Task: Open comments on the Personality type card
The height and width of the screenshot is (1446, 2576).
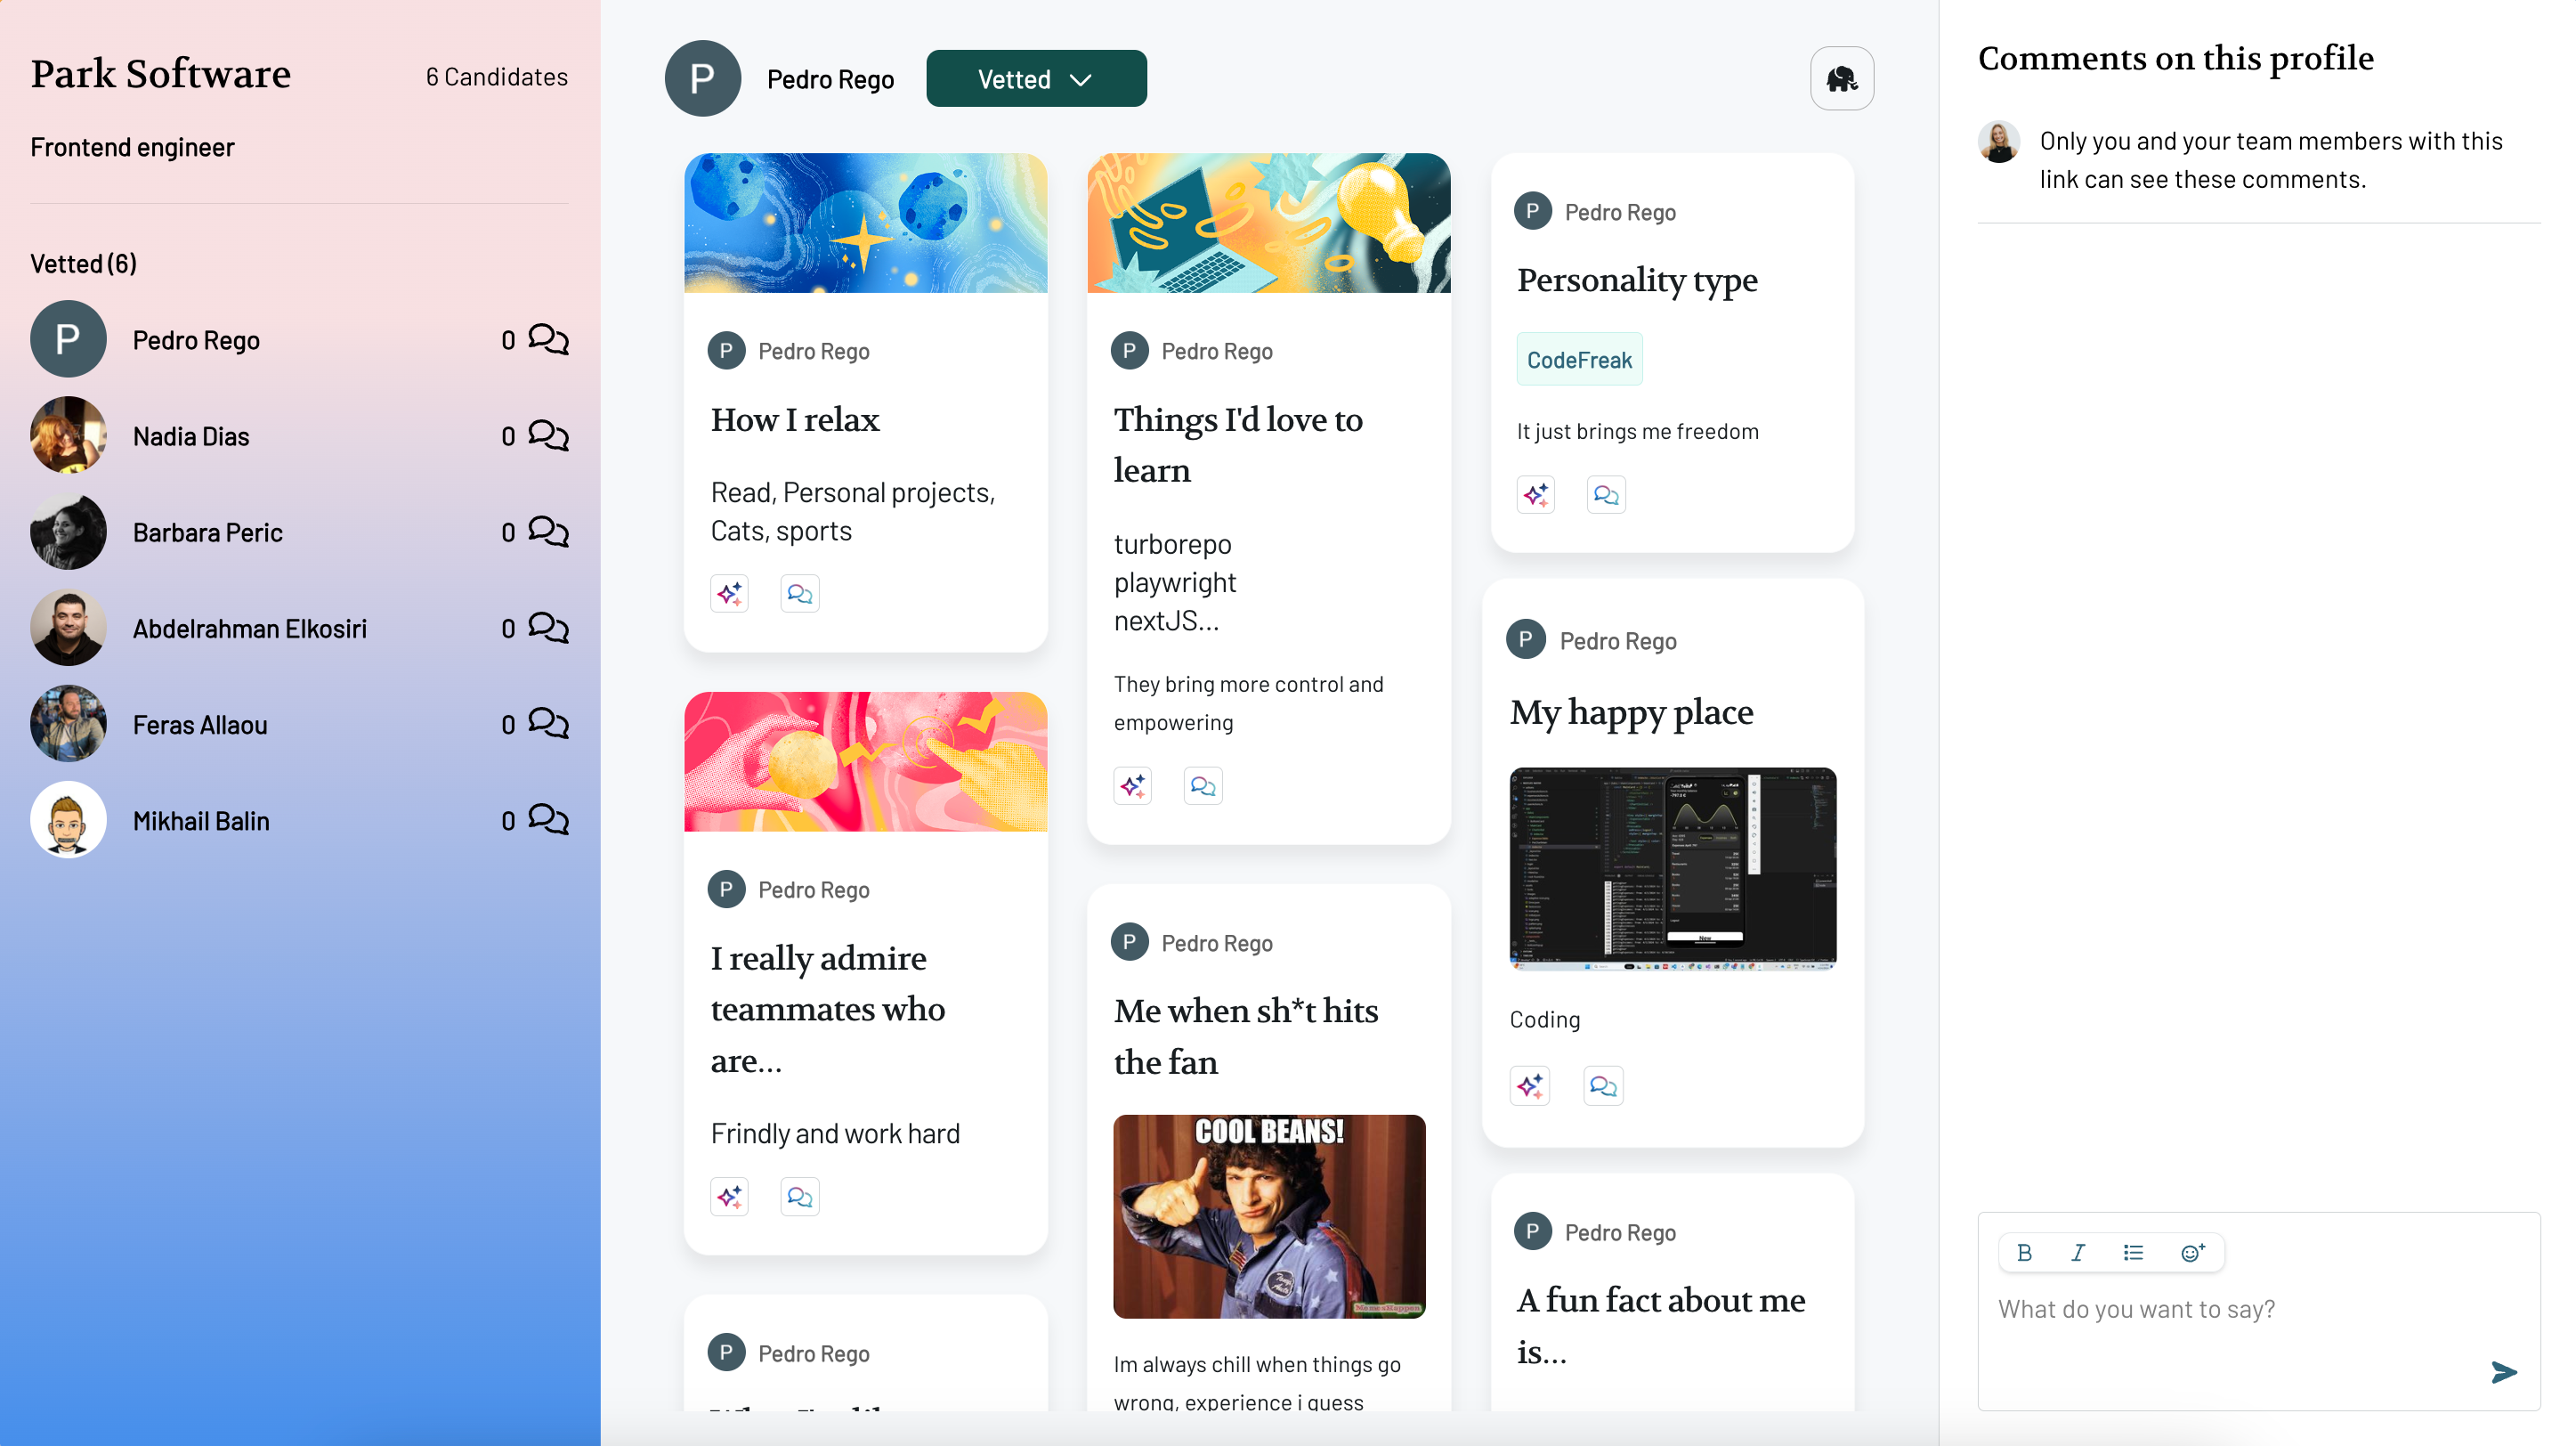Action: click(x=1605, y=495)
